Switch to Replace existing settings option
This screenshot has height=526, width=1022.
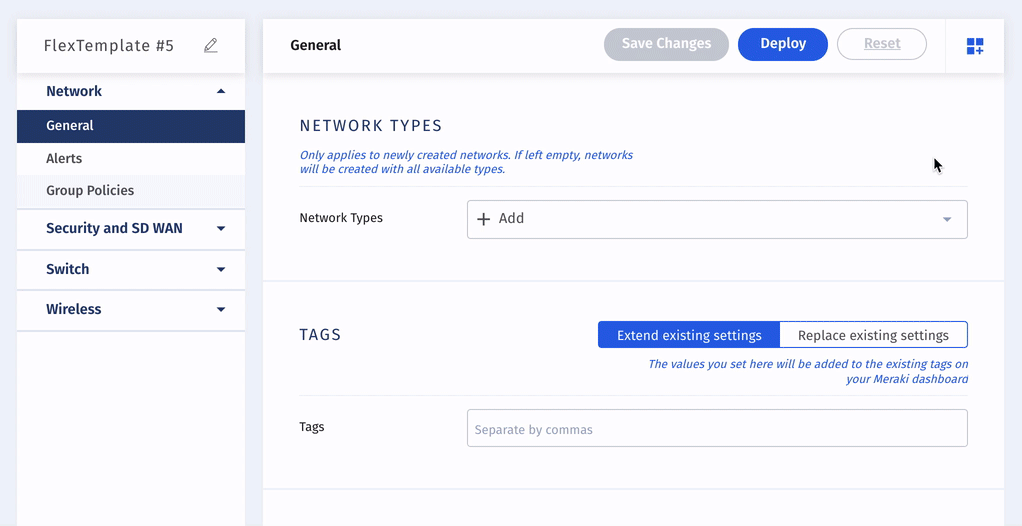(873, 335)
